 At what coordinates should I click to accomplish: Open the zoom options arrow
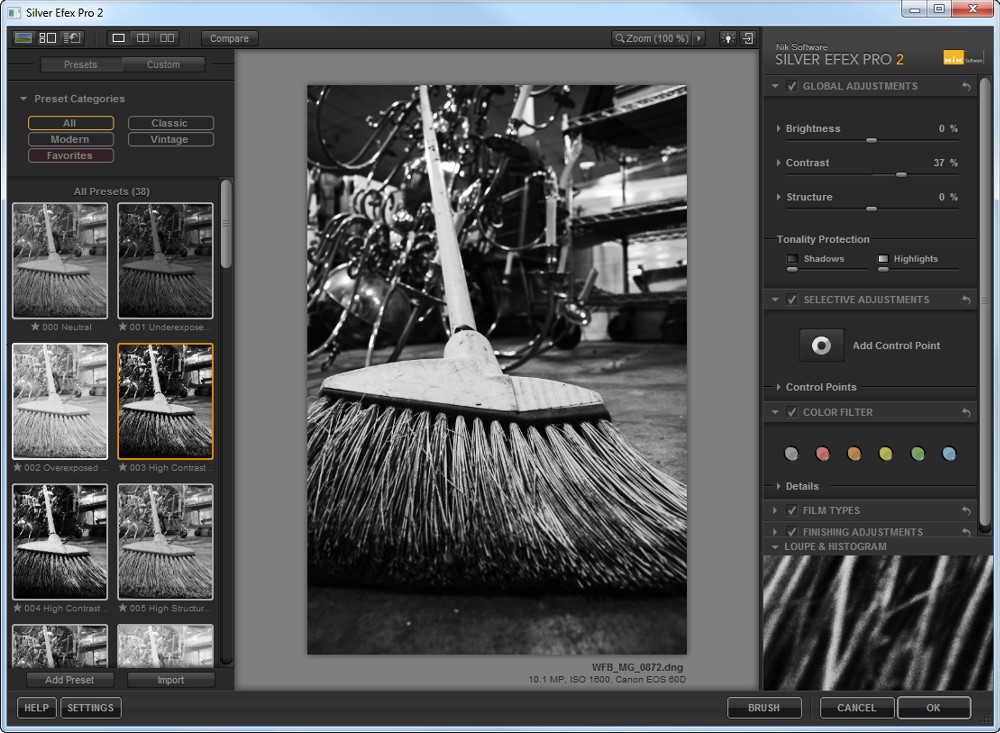tap(699, 38)
